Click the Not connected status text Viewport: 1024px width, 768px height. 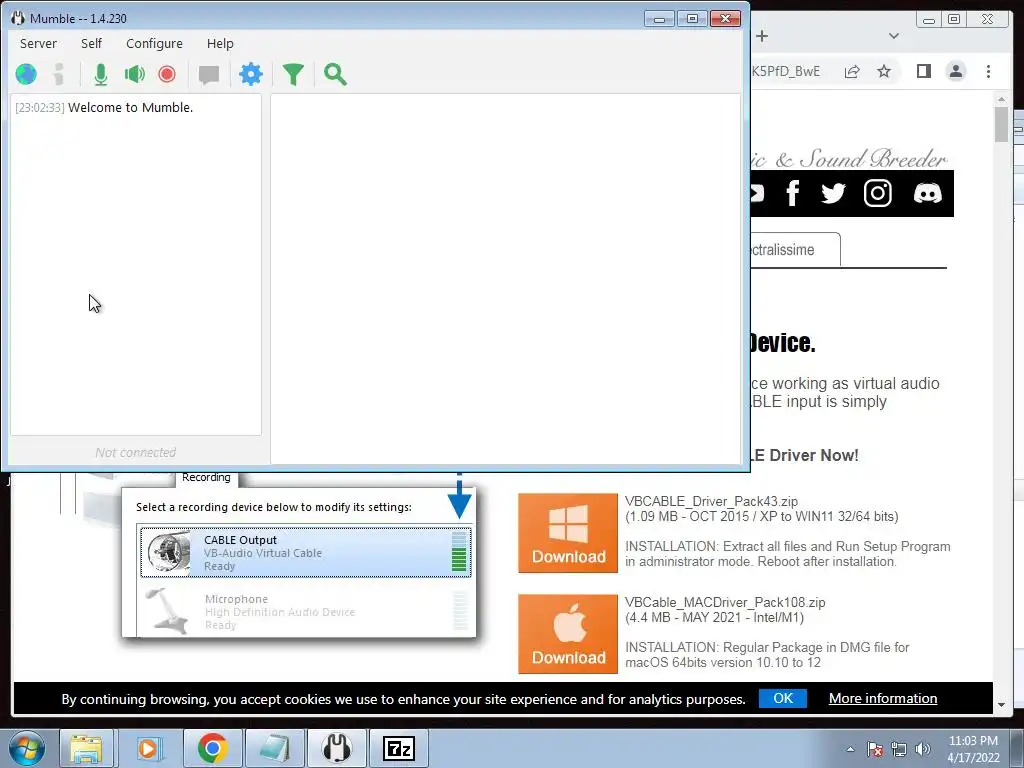coord(136,453)
